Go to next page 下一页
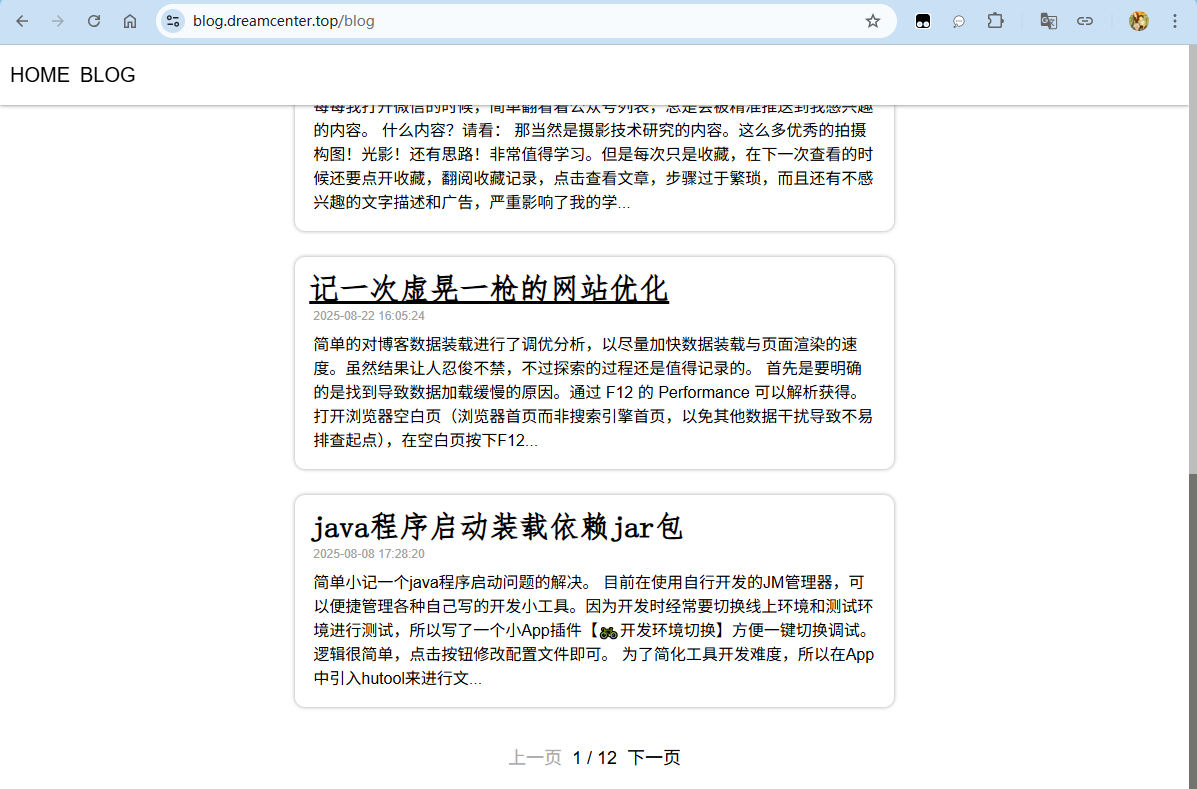 click(x=654, y=758)
